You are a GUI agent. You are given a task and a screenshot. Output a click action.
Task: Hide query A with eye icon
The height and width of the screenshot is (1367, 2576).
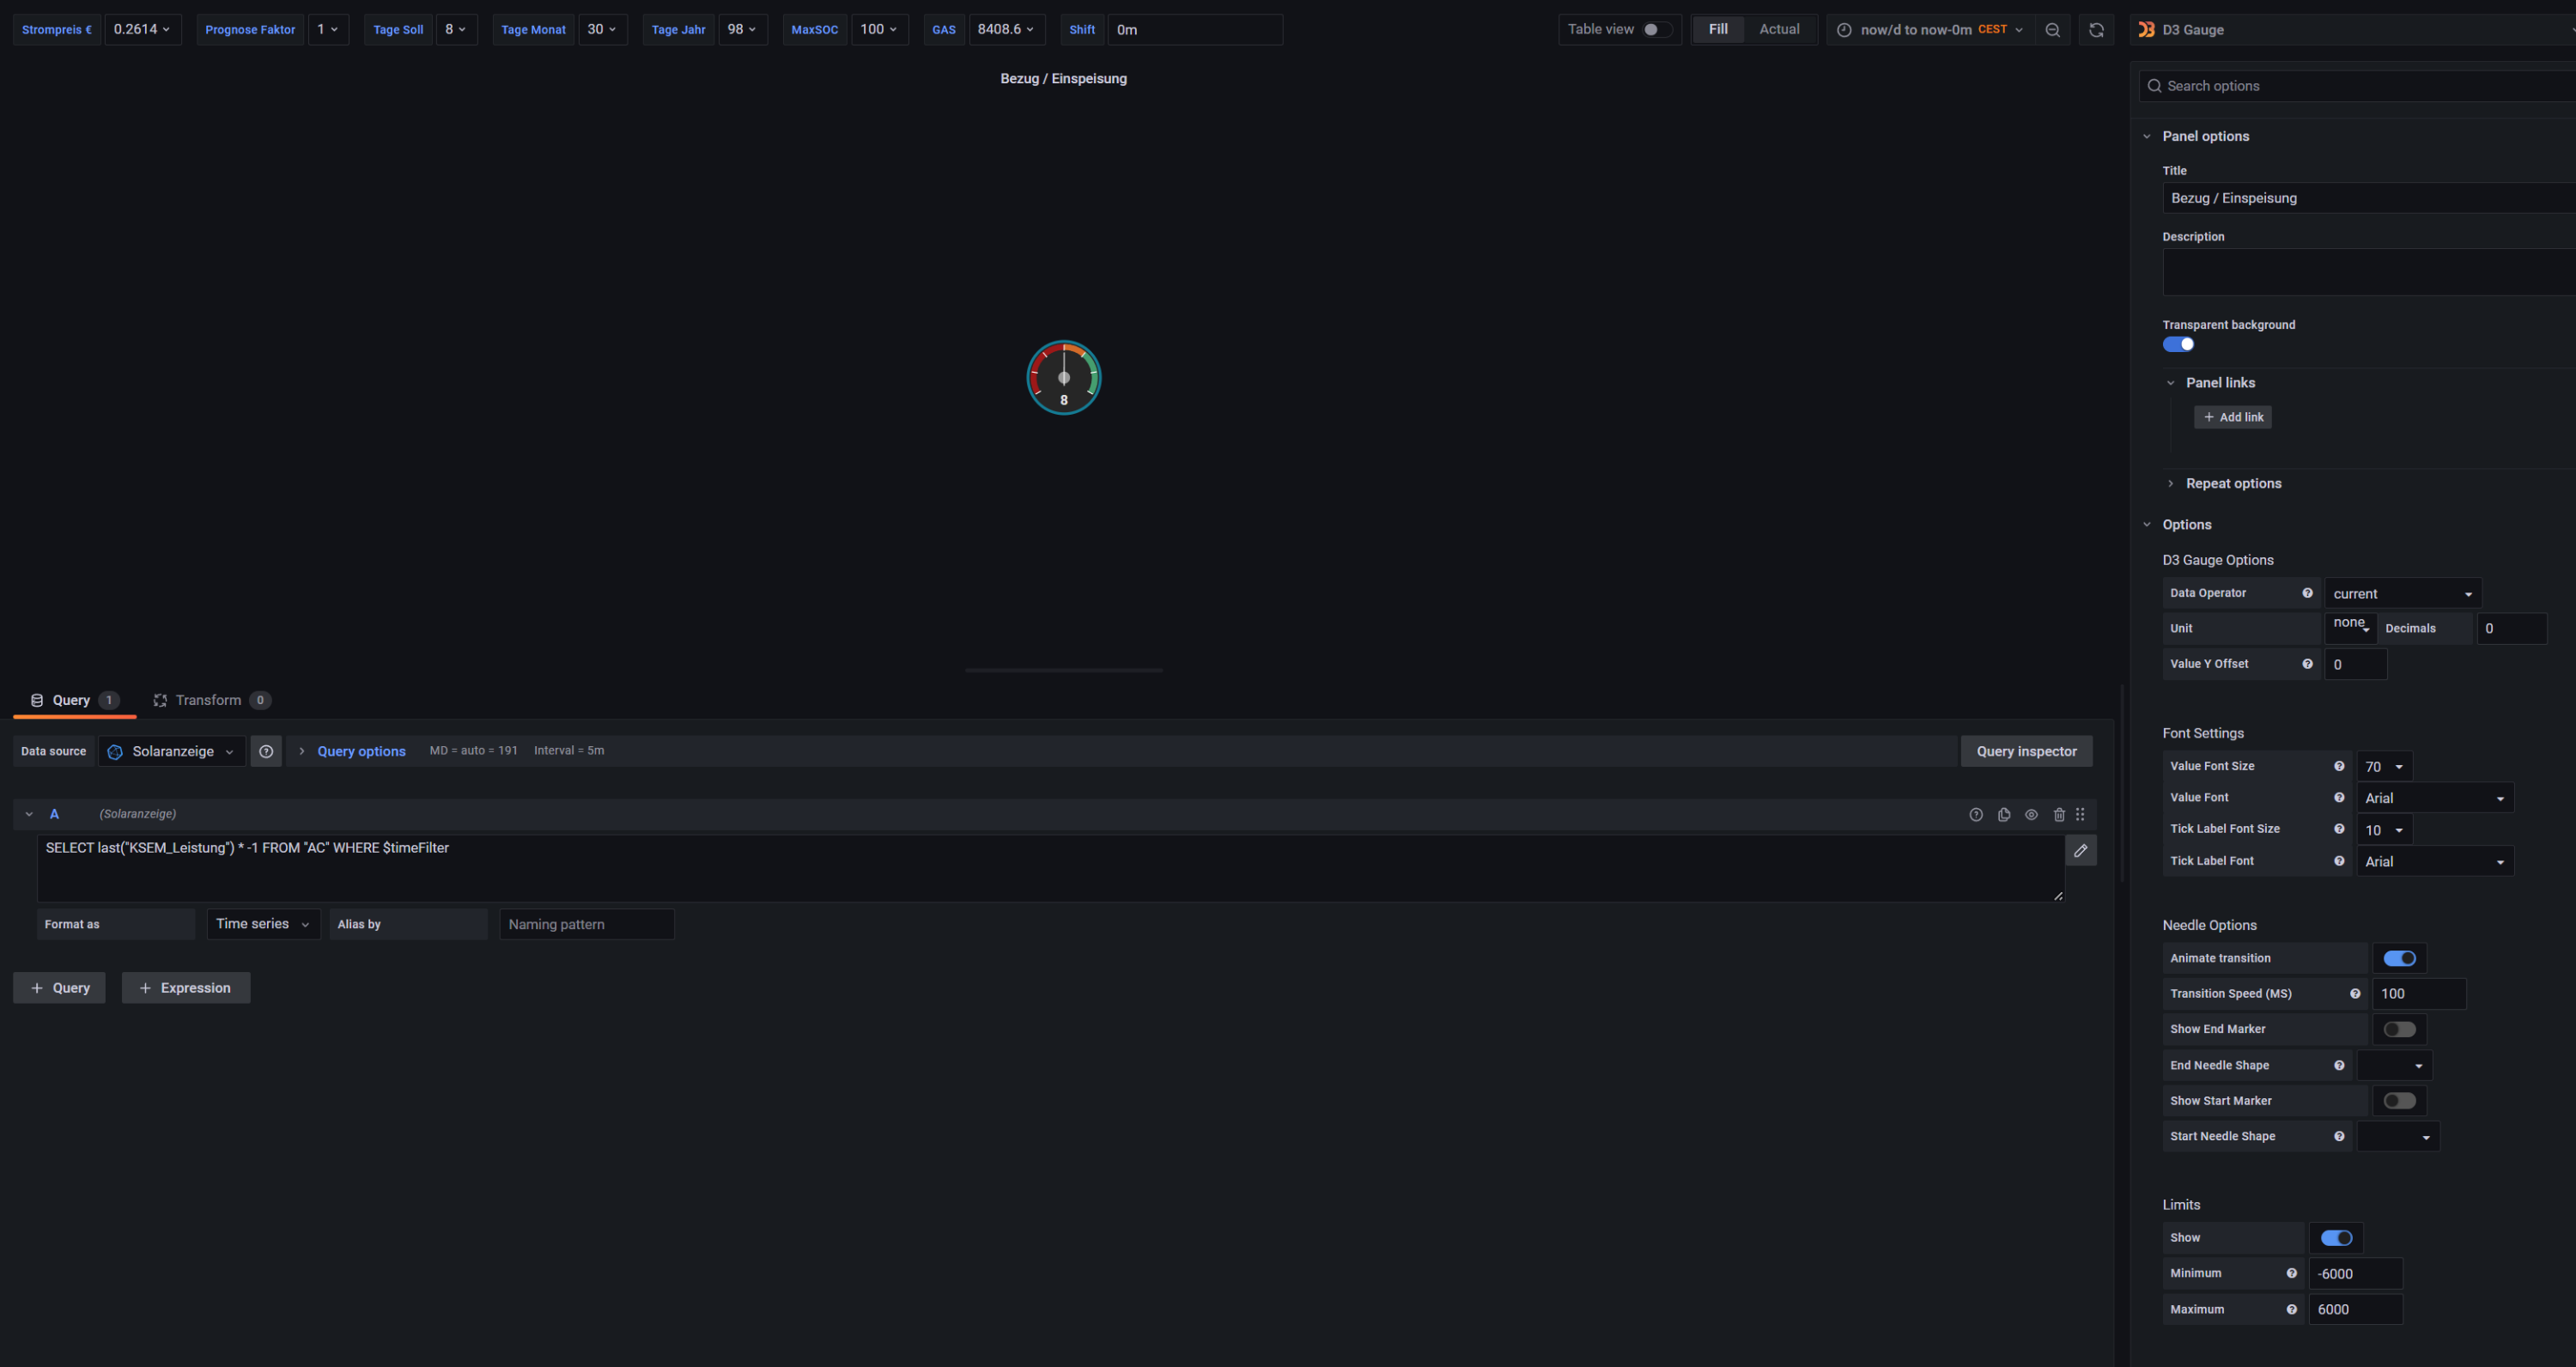click(2031, 814)
